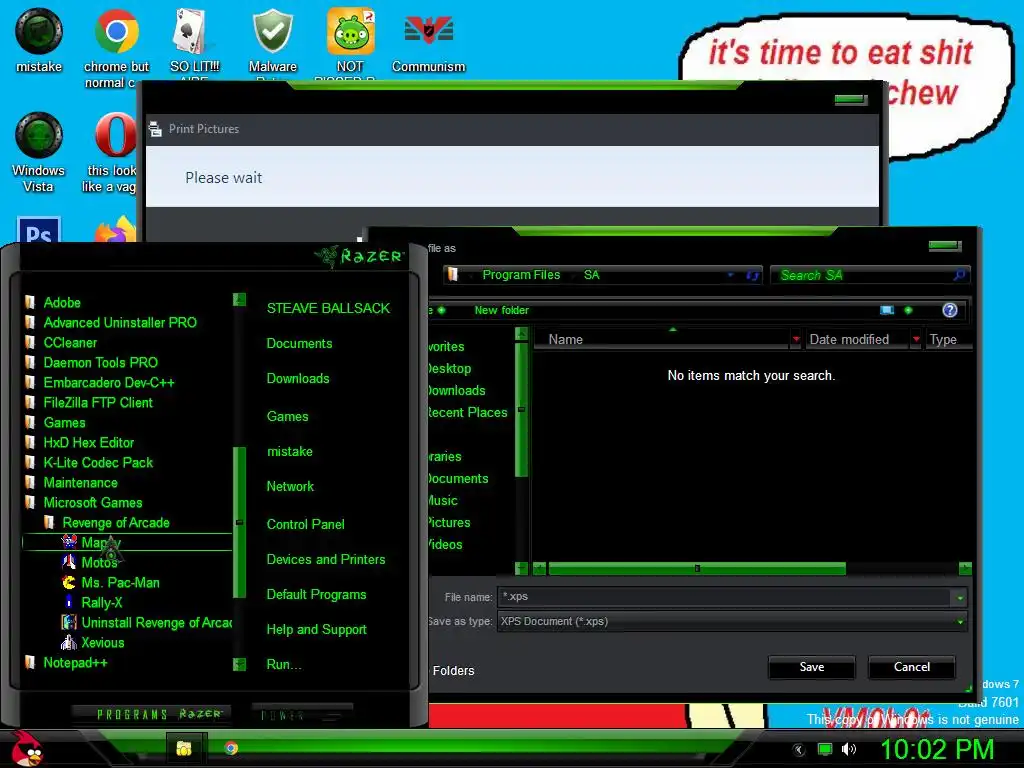
Task: Open the 'mistake' desktop icon
Action: [39, 40]
